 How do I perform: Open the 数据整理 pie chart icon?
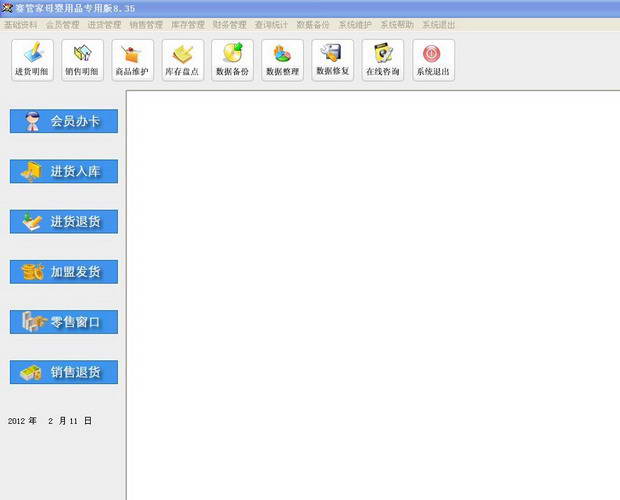click(282, 60)
